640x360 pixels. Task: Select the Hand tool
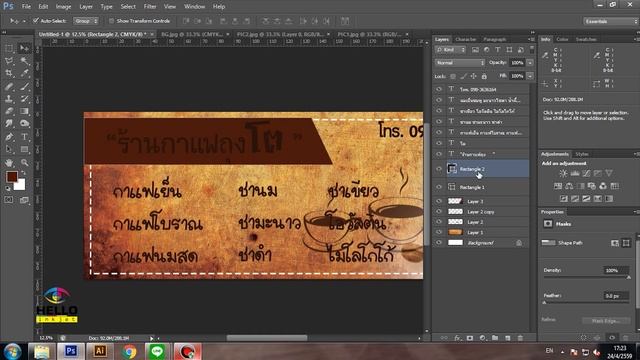tap(9, 162)
